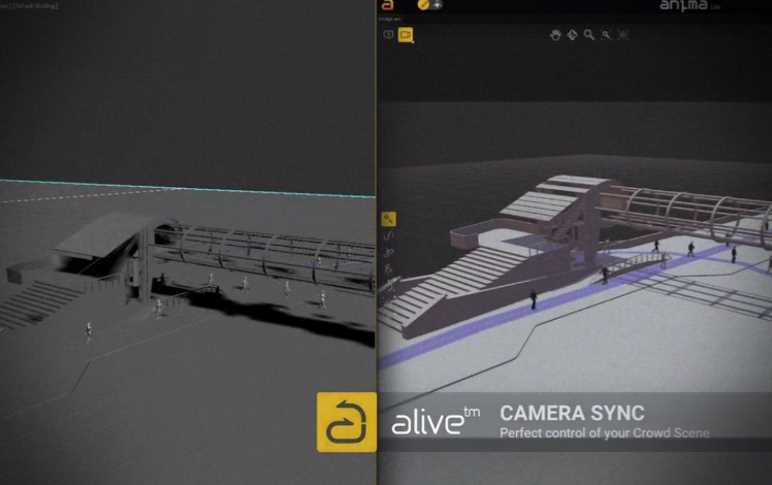Click the Zoom extents icon
The image size is (772, 485).
tap(623, 34)
